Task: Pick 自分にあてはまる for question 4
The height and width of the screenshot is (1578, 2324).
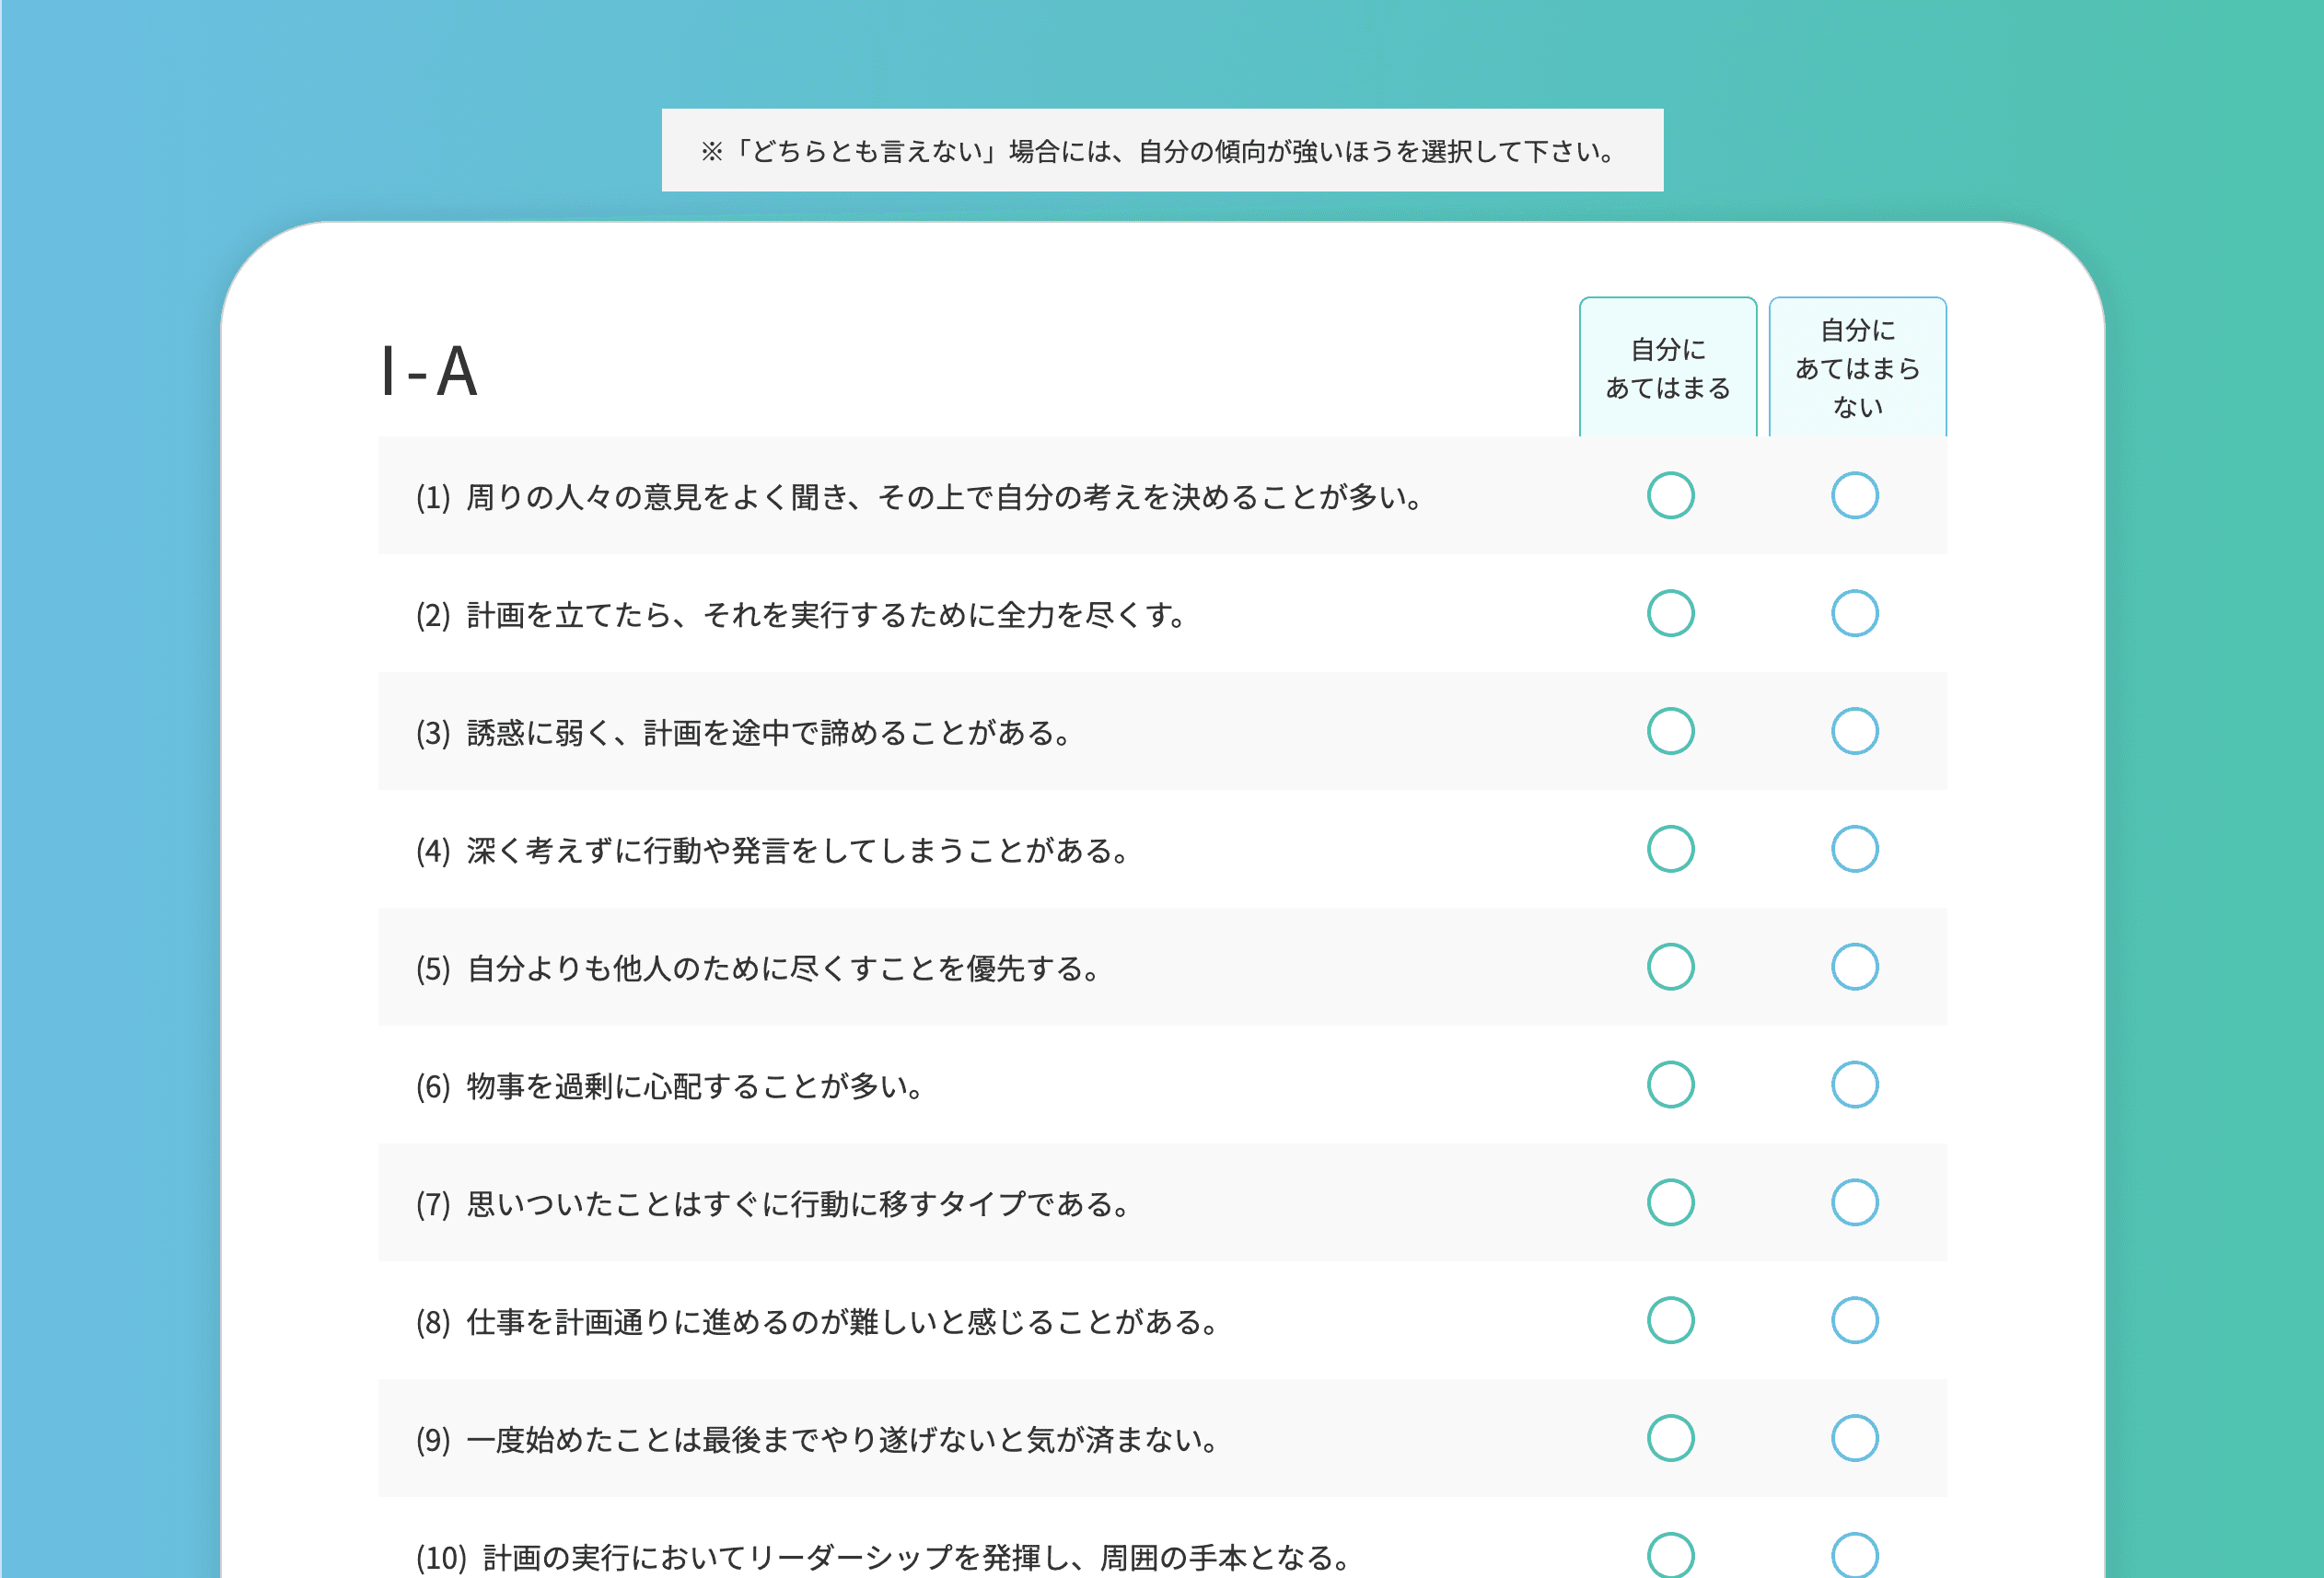Action: pos(1670,849)
